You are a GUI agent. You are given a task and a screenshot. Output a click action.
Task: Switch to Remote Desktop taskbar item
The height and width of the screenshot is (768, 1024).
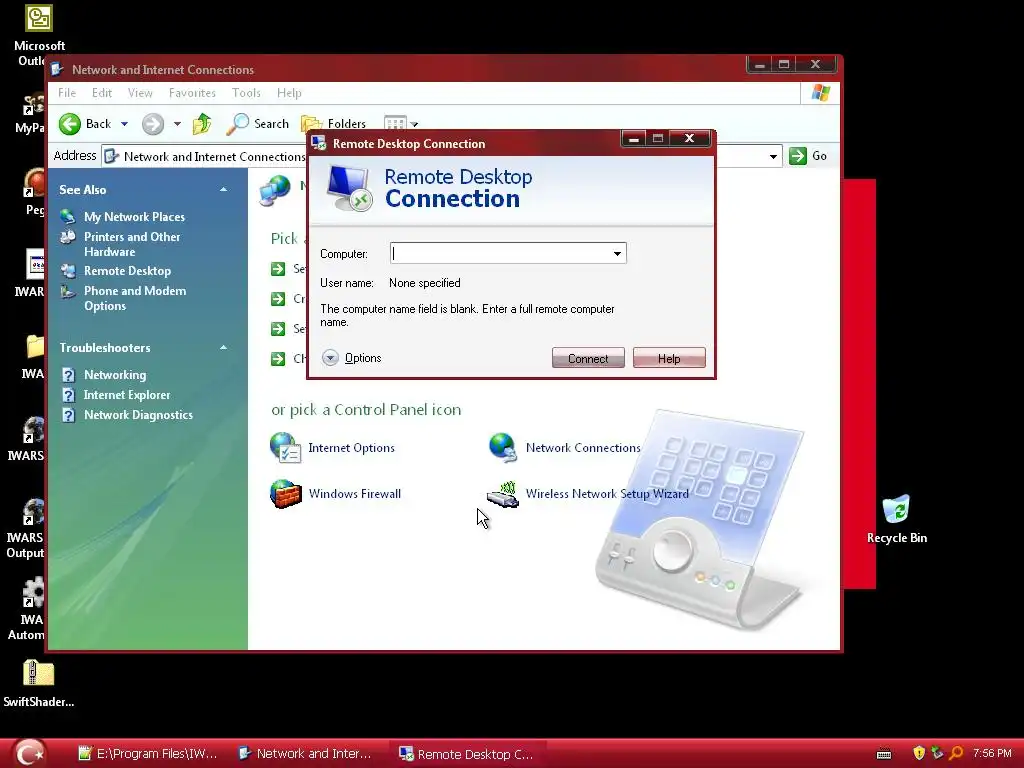[466, 754]
